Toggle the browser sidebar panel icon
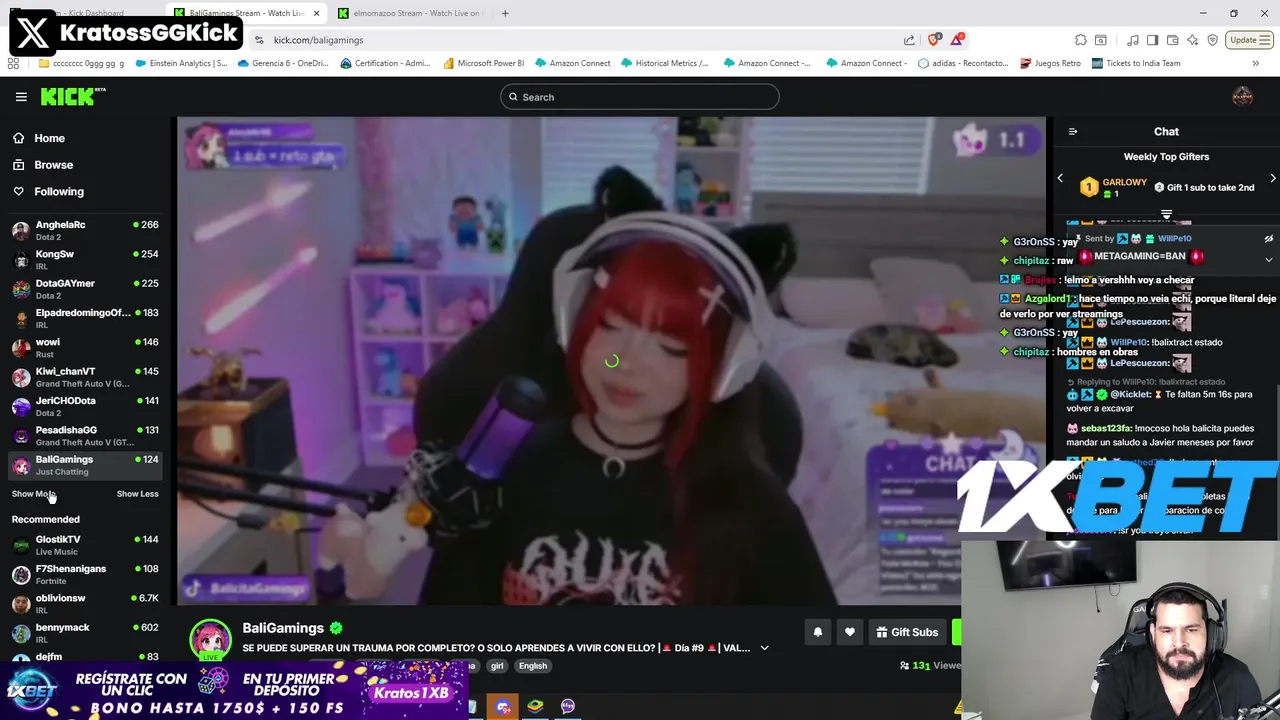The height and width of the screenshot is (720, 1280). (x=1152, y=40)
